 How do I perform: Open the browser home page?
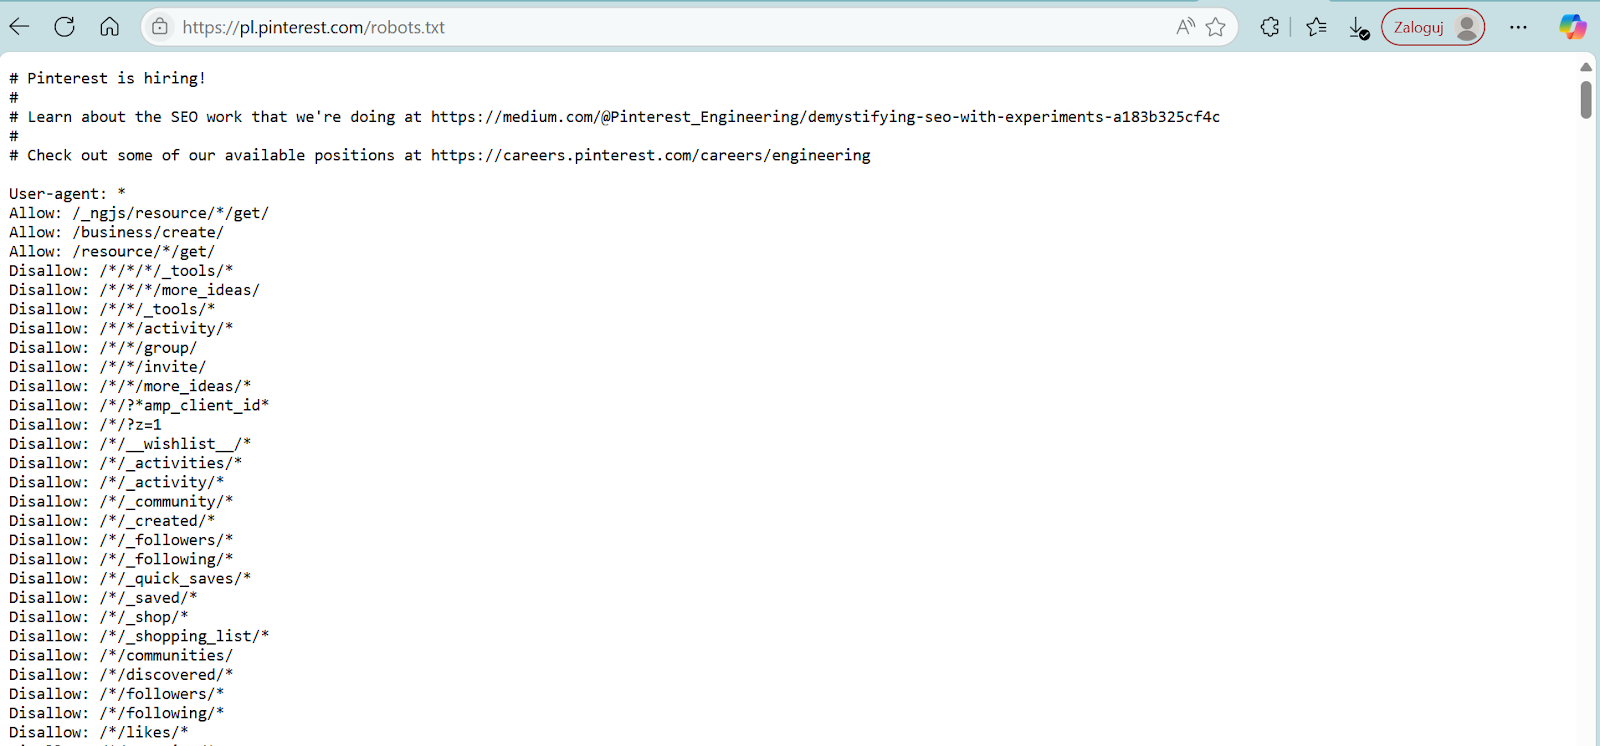(109, 27)
